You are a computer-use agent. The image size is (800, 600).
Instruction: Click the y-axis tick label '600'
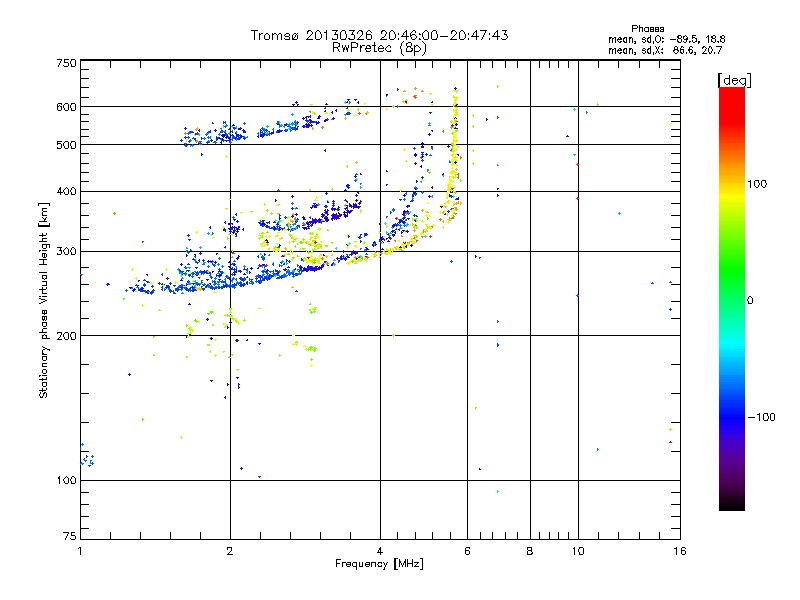point(66,107)
